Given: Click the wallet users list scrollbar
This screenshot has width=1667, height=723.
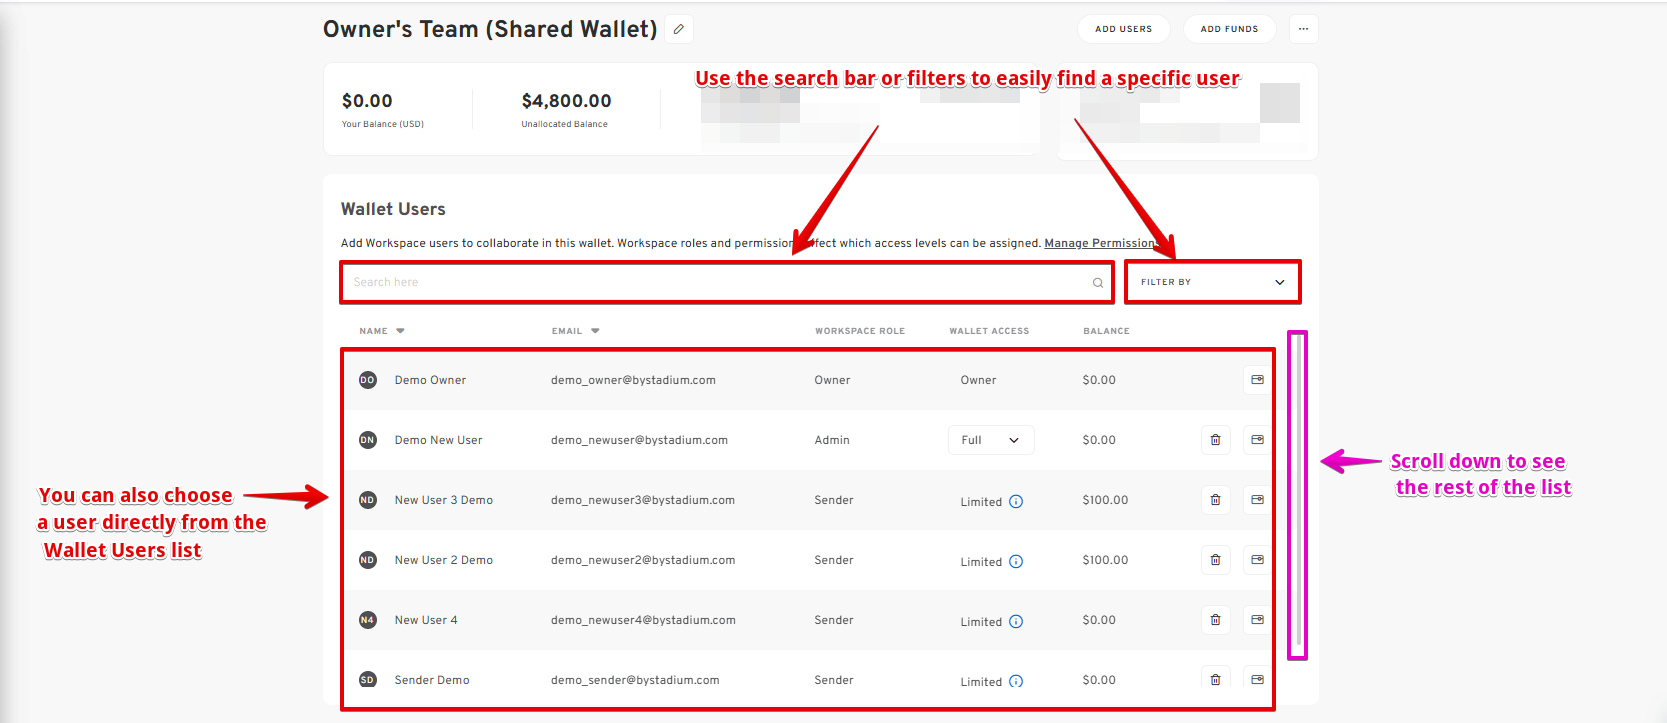Looking at the screenshot, I should pos(1298,495).
